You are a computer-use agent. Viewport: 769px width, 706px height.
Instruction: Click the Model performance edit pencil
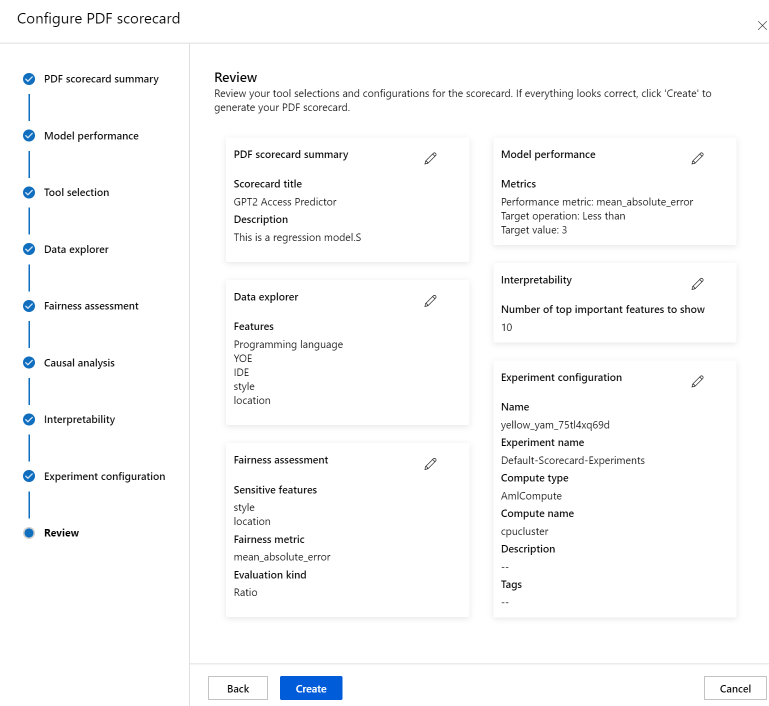coord(698,158)
